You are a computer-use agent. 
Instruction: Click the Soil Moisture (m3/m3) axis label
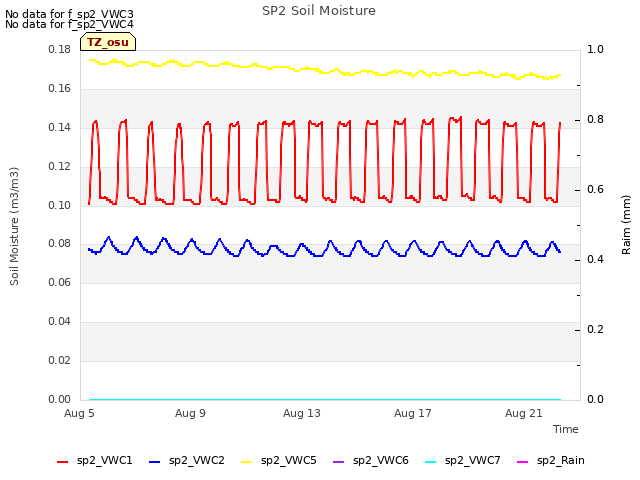click(14, 226)
